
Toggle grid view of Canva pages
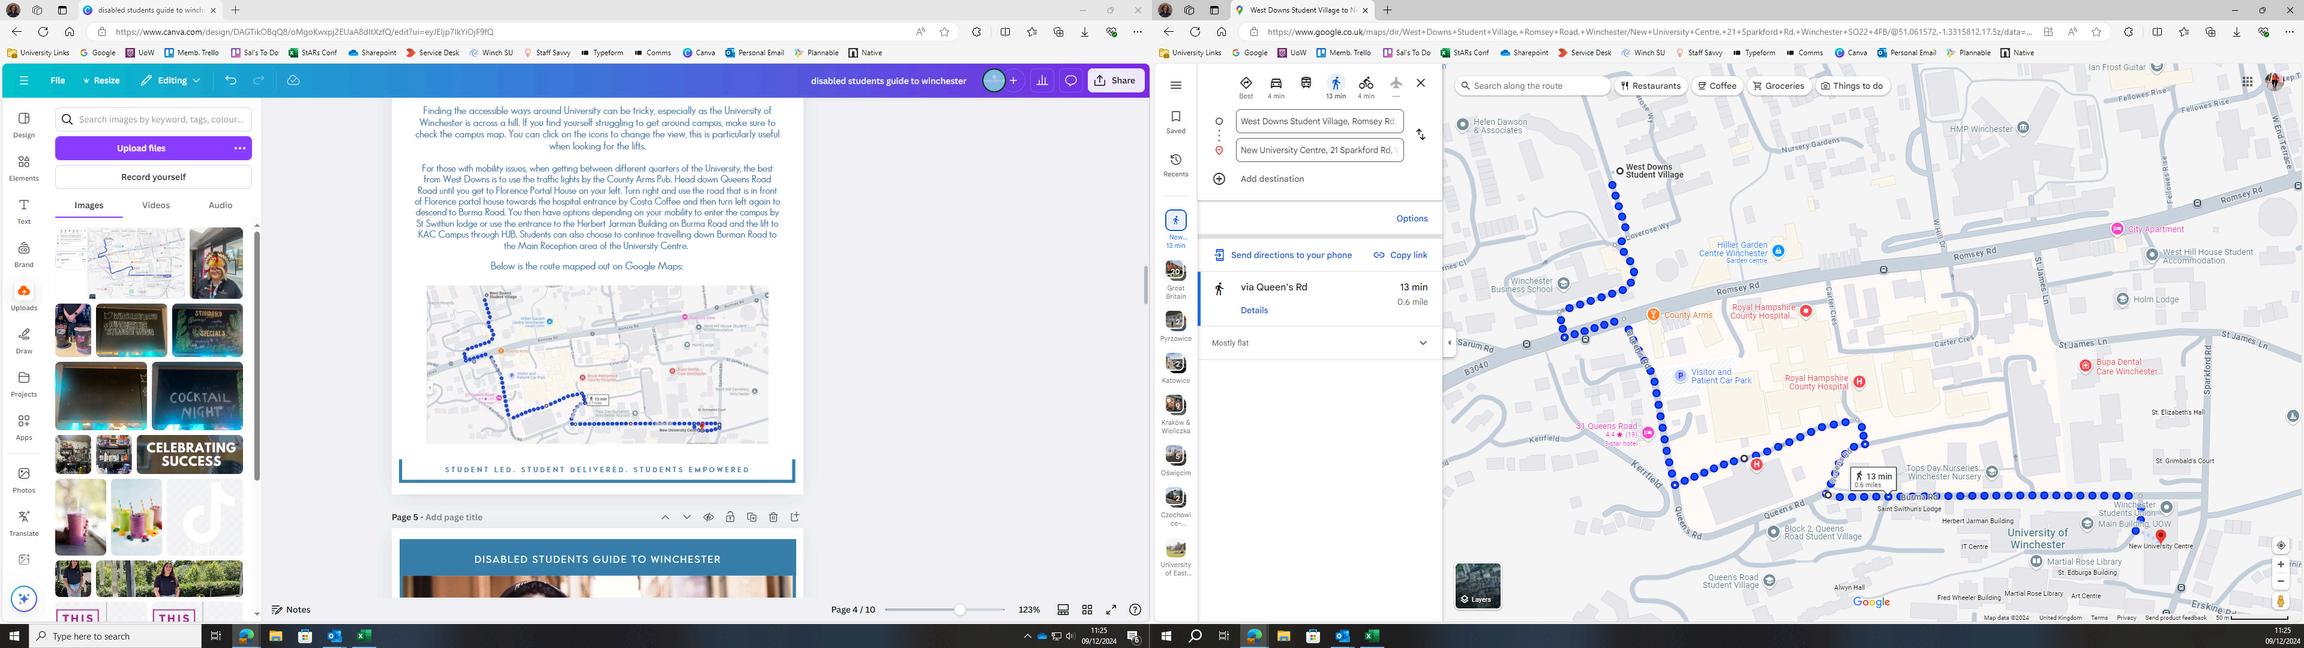point(1087,609)
